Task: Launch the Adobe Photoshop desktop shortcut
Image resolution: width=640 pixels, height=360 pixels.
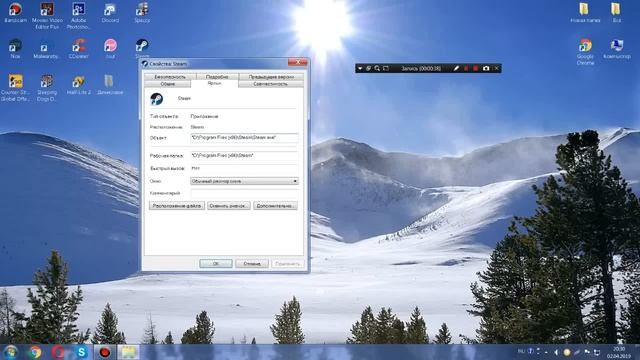Action: coord(78,16)
